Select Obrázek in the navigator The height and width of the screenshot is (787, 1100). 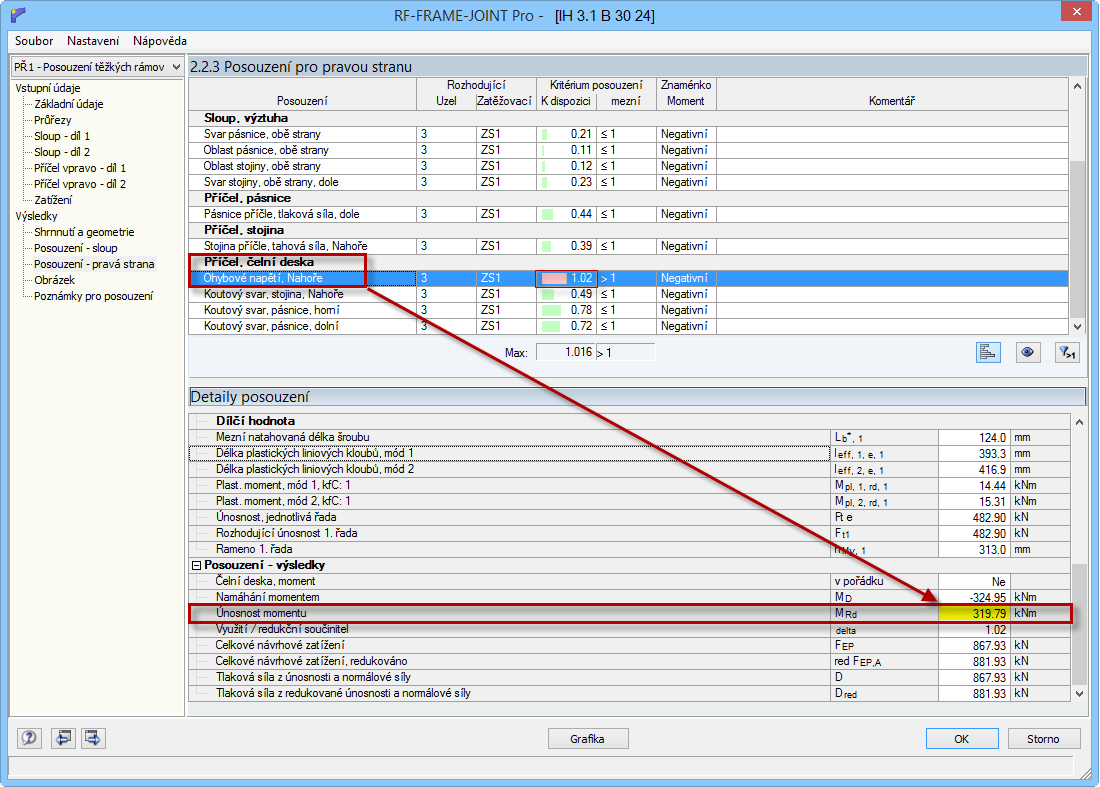pyautogui.click(x=54, y=280)
